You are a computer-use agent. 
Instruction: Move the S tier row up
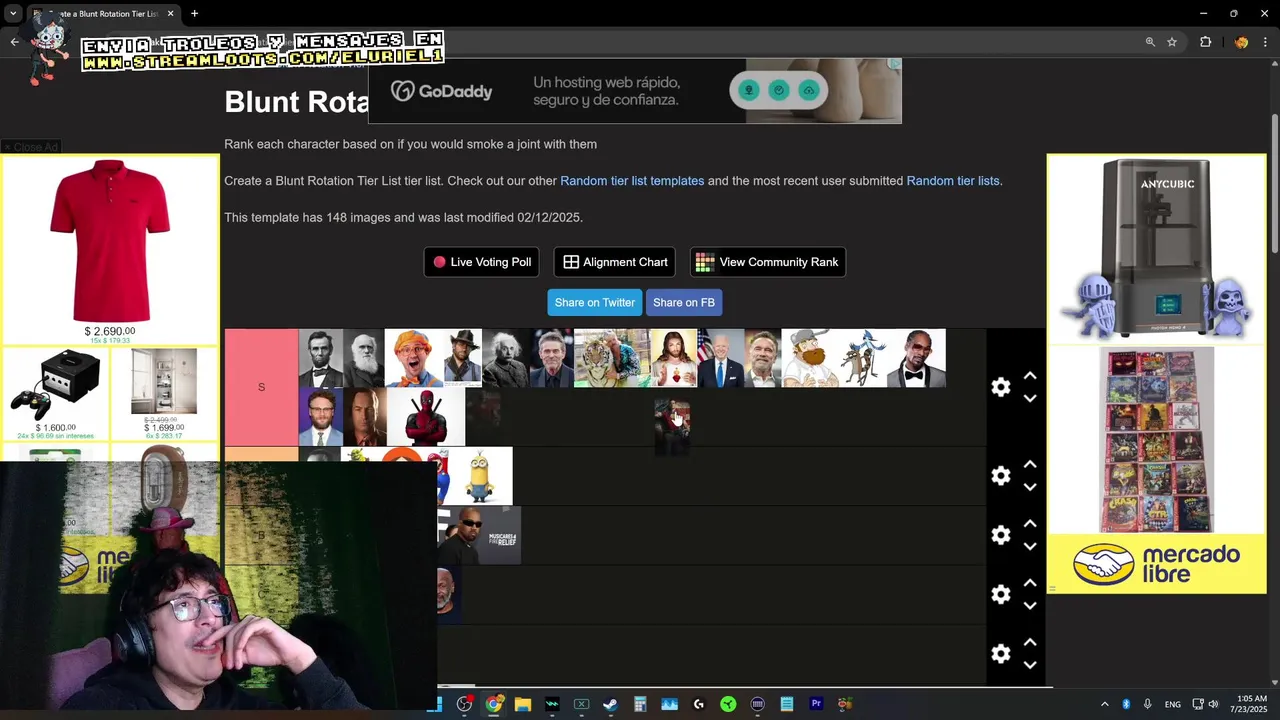click(1030, 376)
